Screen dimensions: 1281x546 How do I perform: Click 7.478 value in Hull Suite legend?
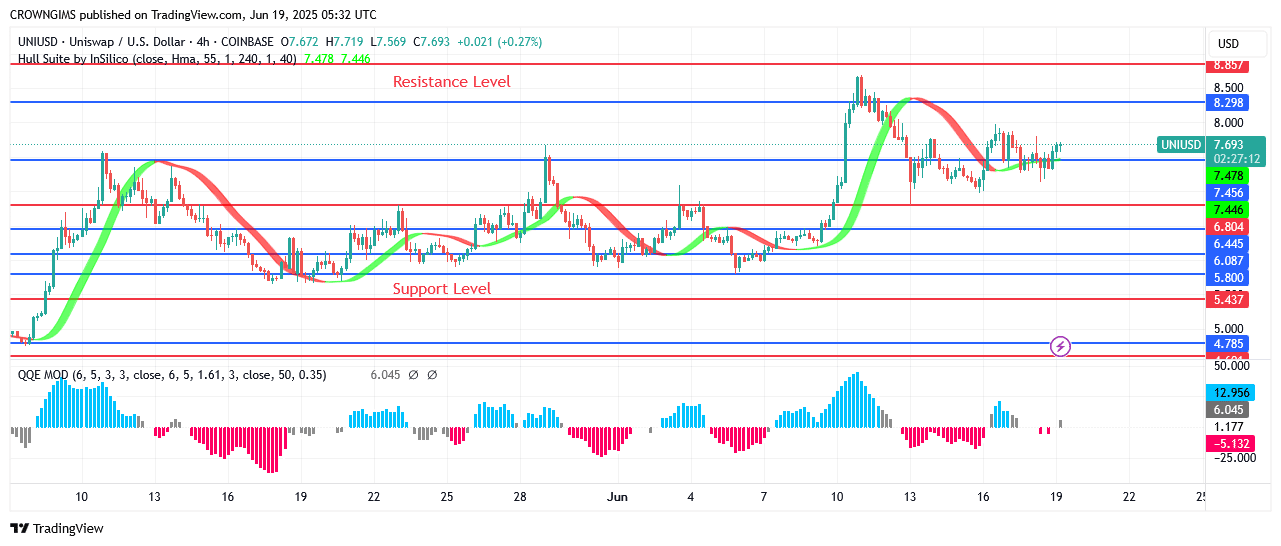[x=317, y=59]
